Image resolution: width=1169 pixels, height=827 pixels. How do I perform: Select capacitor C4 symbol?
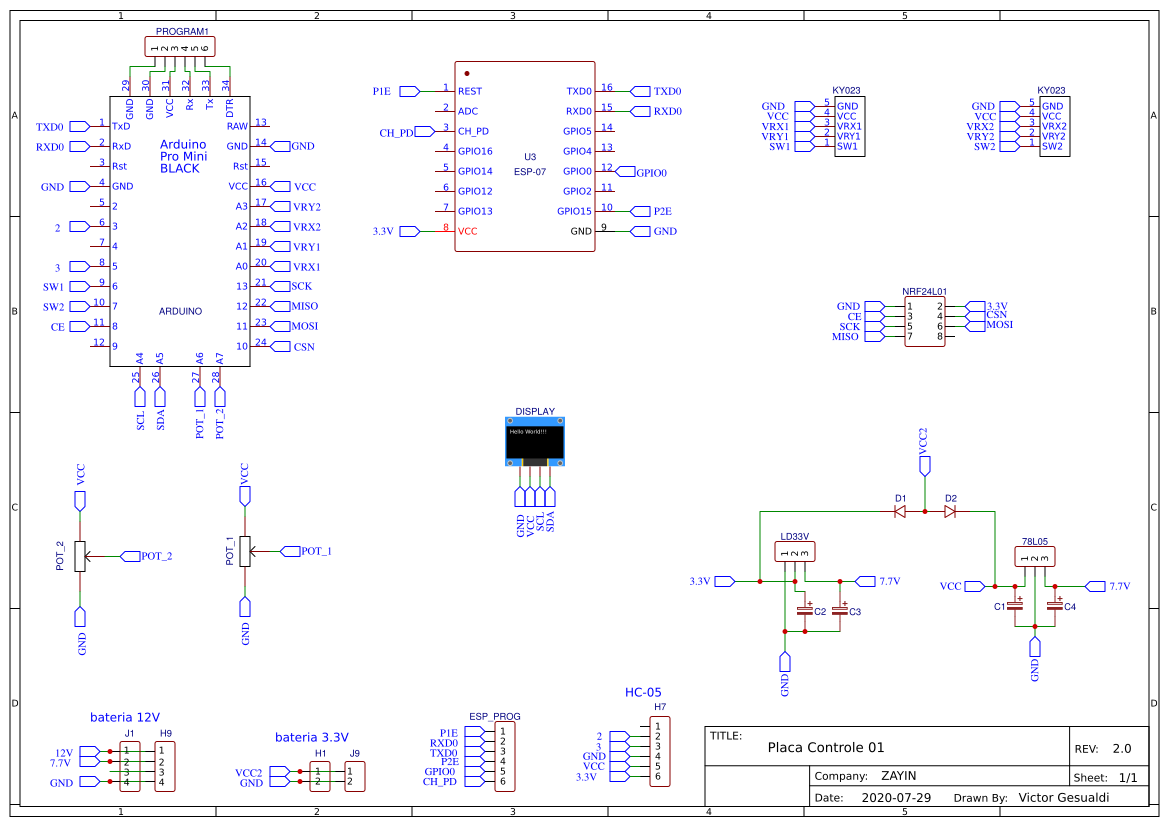(x=1054, y=606)
